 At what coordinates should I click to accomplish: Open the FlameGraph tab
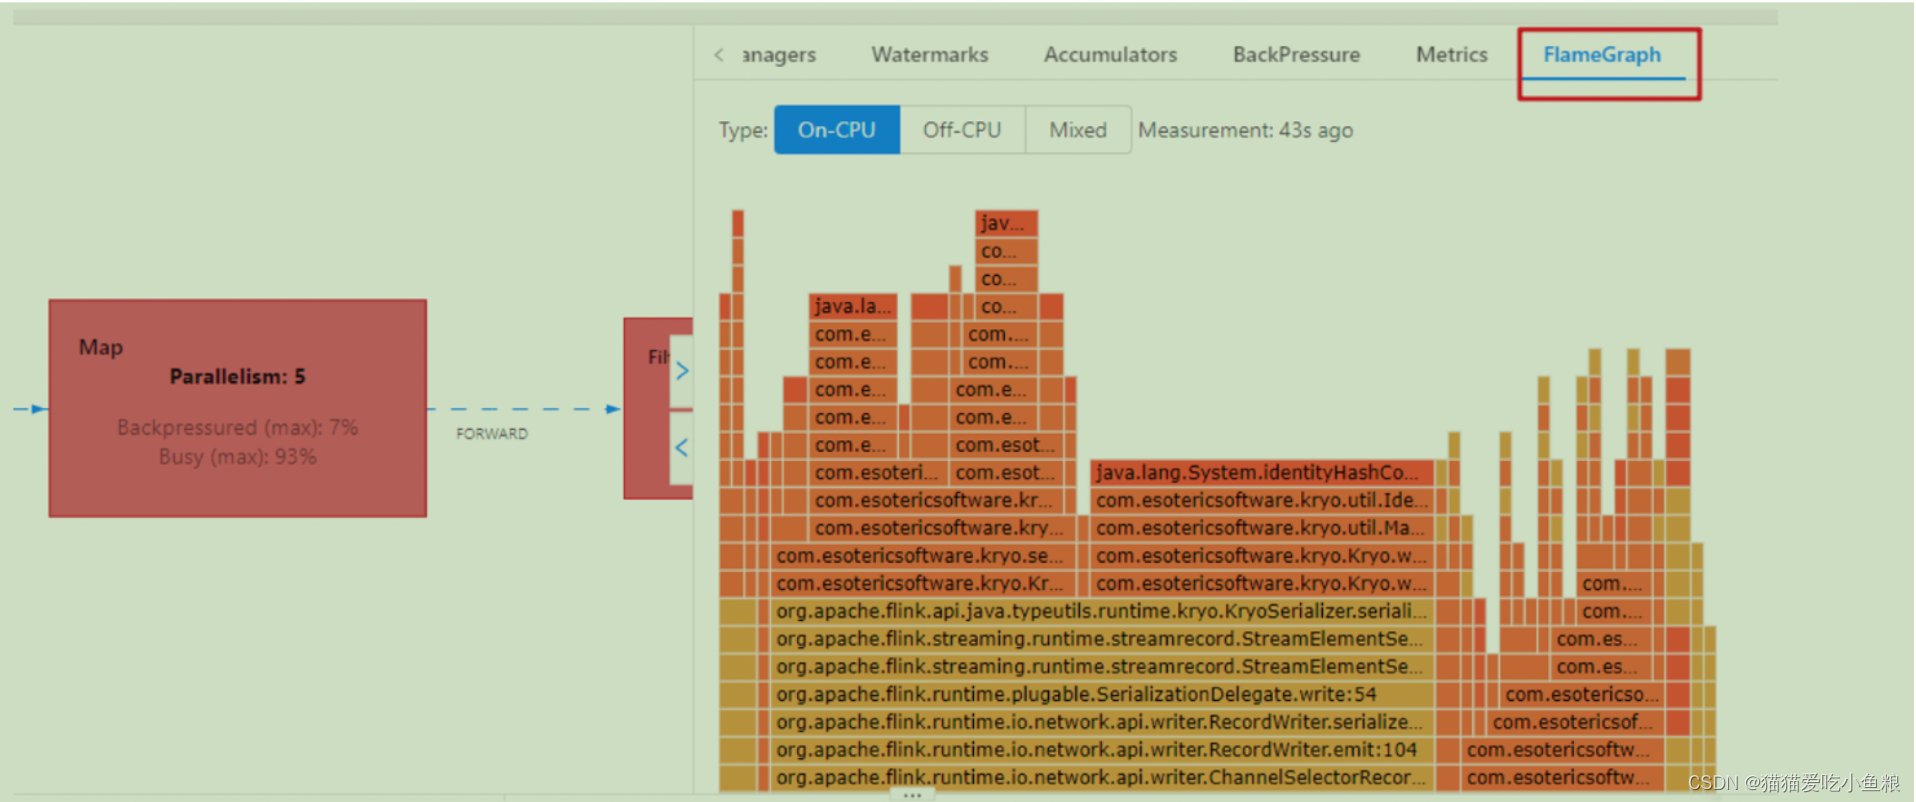pos(1601,55)
